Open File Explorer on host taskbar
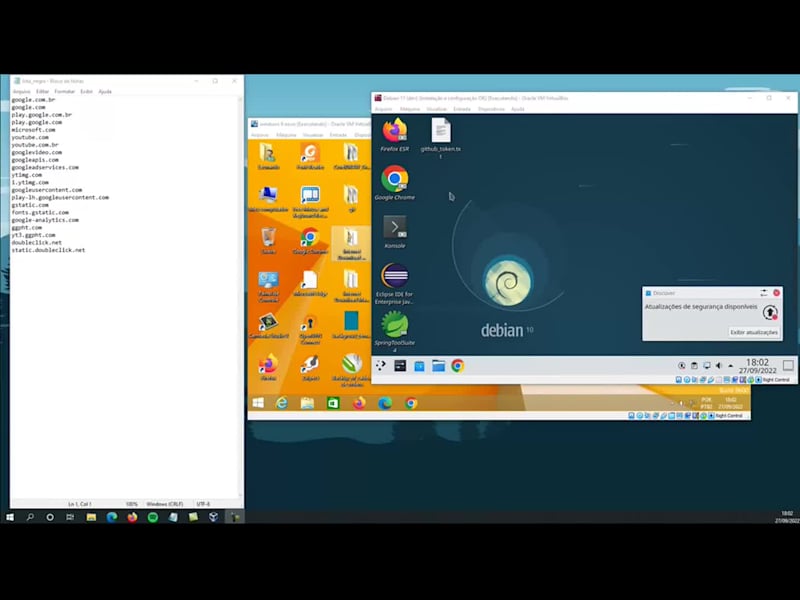Screen dimensions: 800x600 [x=91, y=517]
